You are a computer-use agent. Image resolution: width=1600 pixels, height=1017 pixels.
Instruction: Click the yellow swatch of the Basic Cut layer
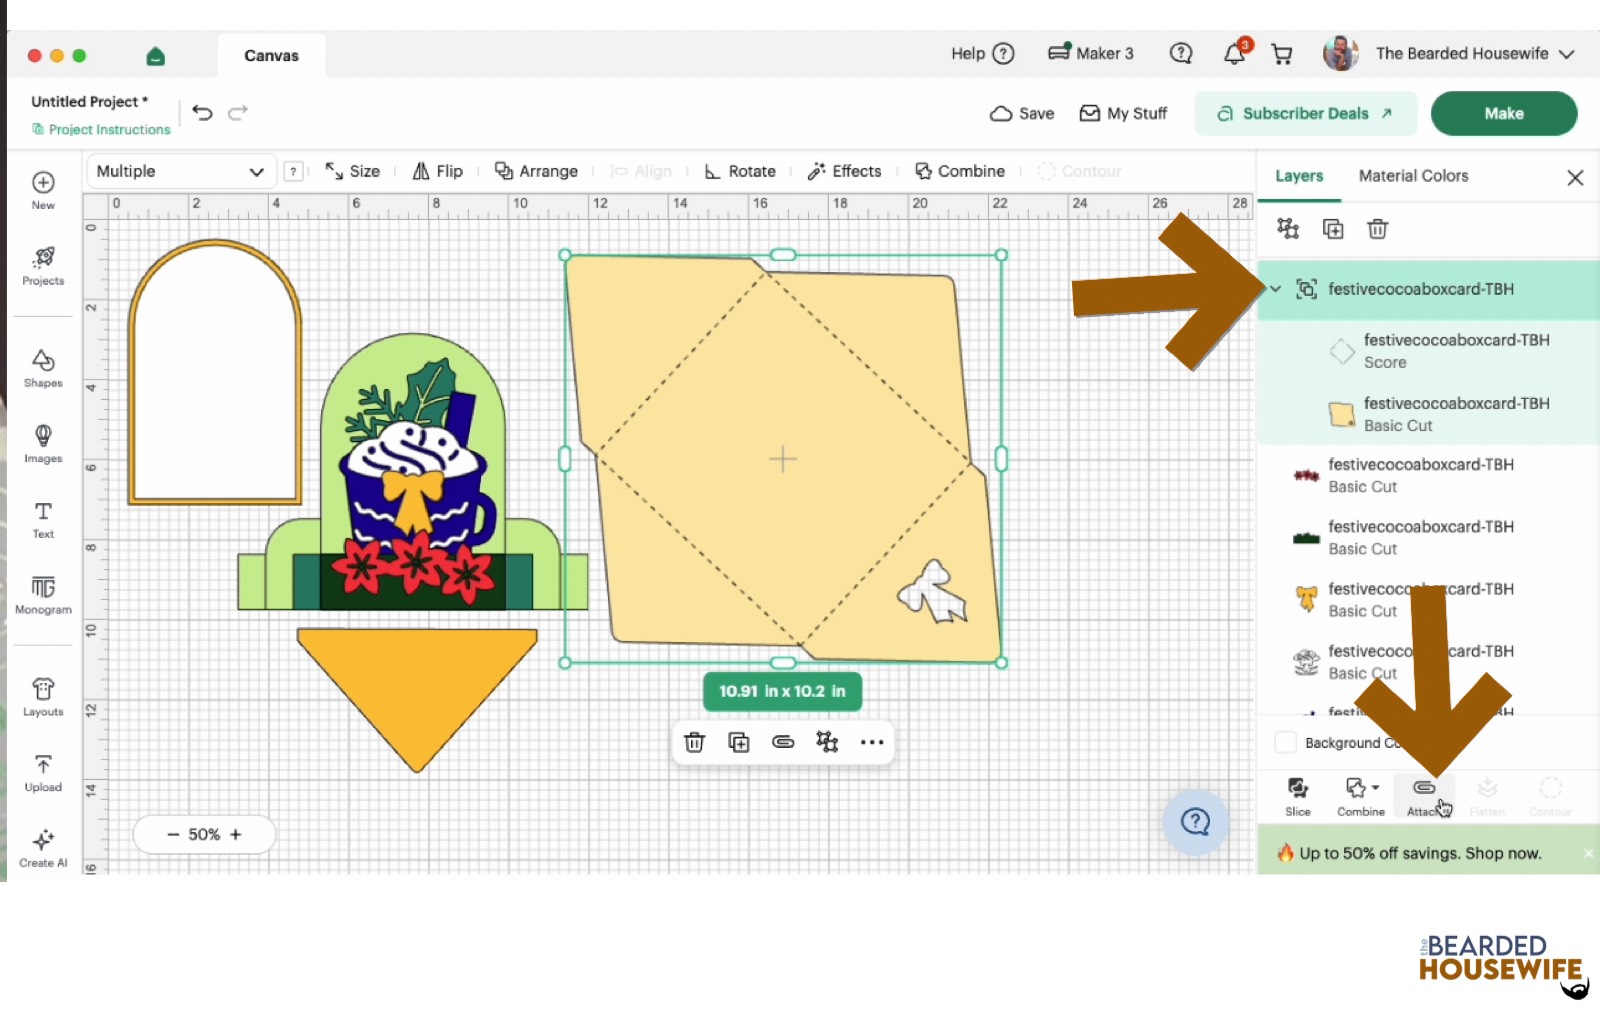[1342, 414]
